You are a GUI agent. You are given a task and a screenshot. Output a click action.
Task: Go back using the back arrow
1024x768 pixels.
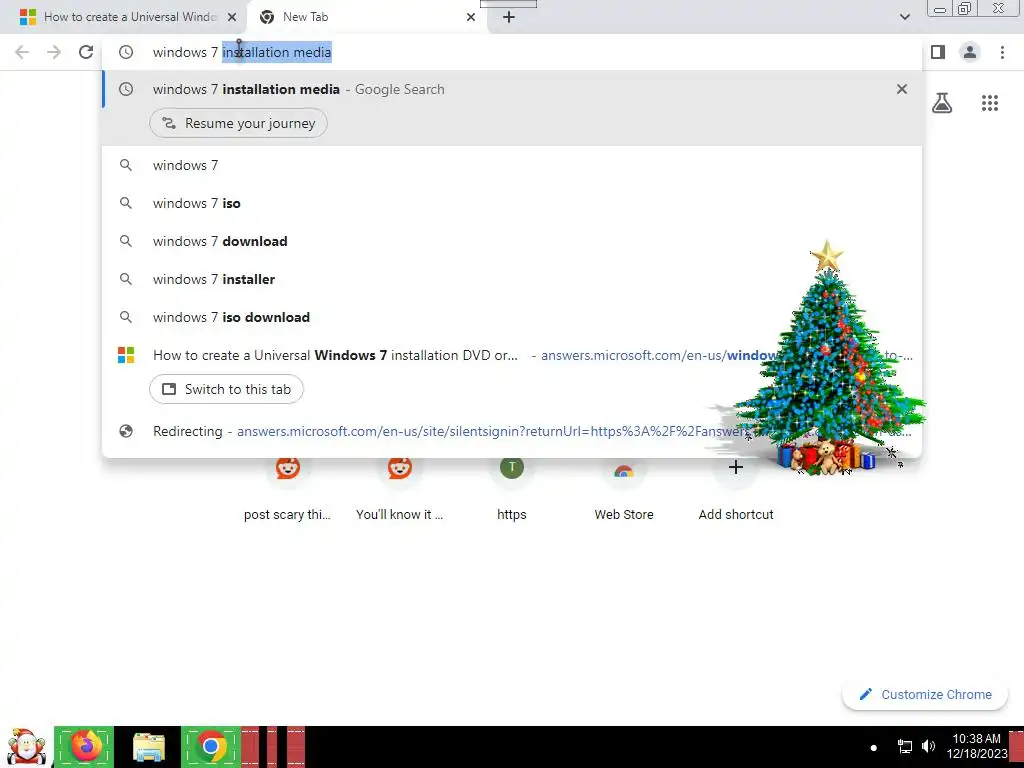coord(22,52)
